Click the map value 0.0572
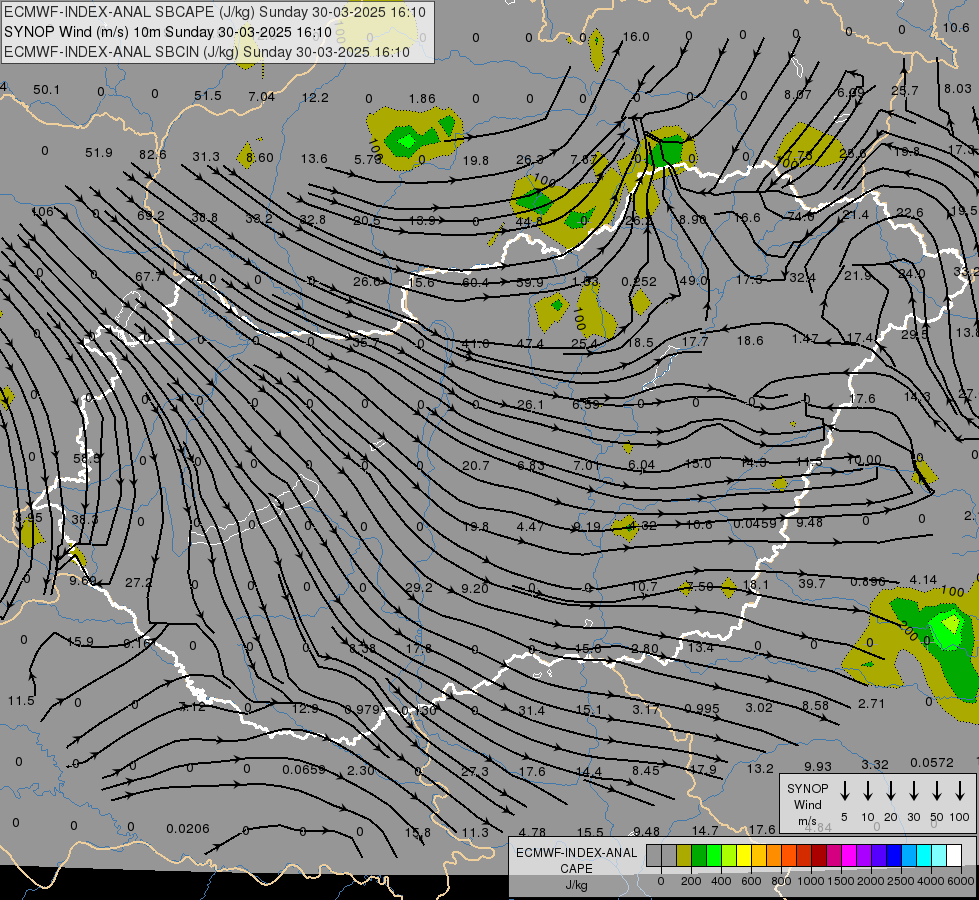 coord(932,763)
